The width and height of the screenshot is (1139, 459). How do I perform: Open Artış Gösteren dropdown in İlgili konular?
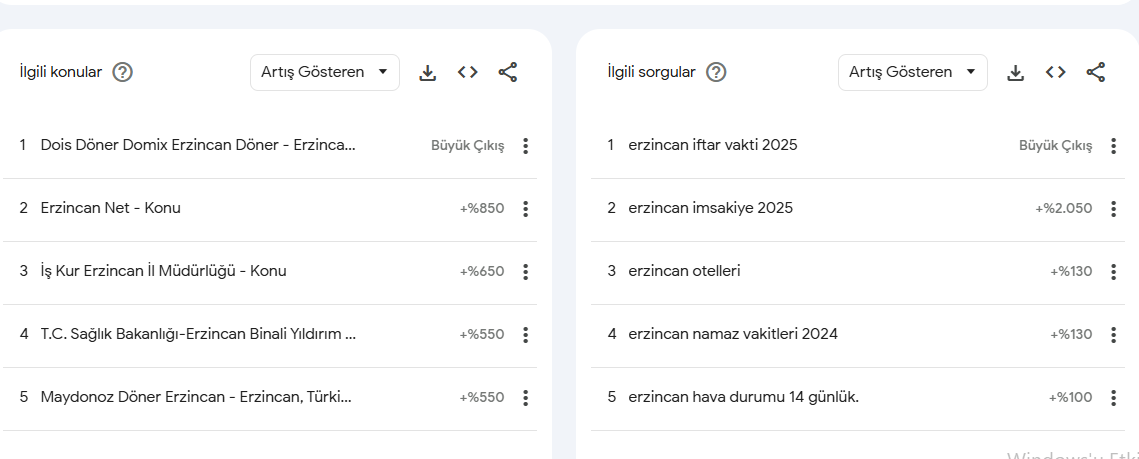click(325, 73)
